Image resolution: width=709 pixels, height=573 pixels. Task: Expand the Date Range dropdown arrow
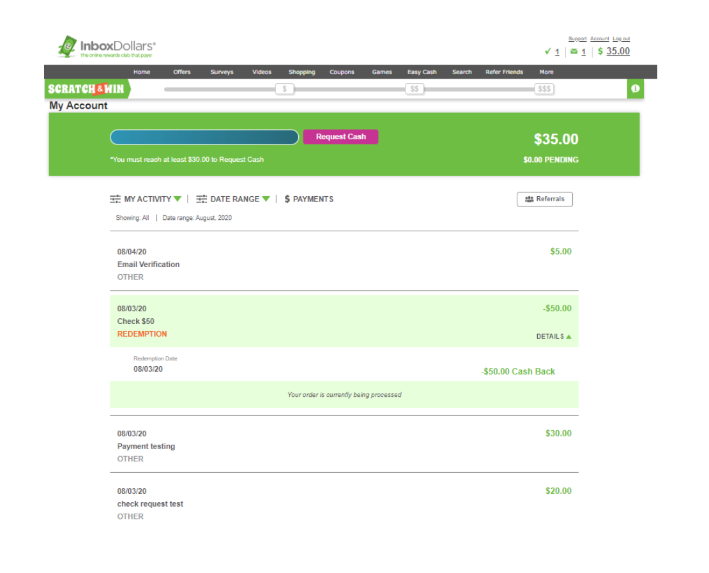266,199
